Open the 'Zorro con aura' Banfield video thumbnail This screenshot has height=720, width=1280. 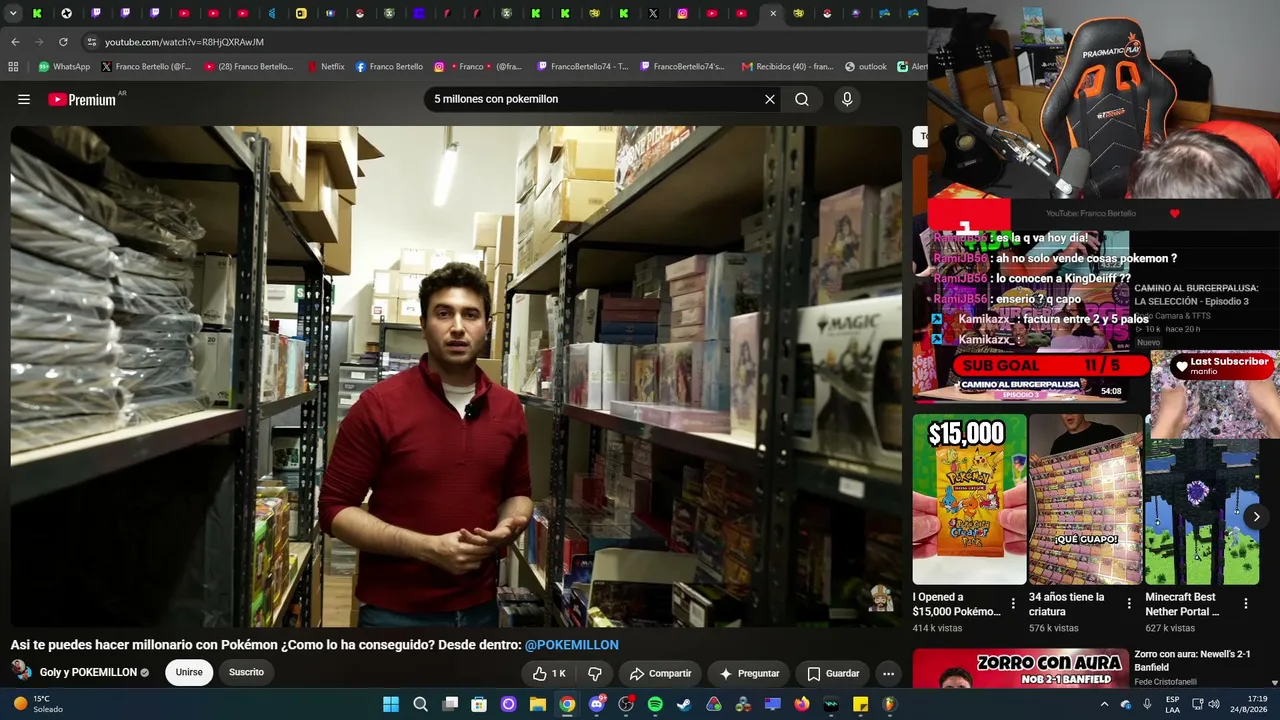(x=1019, y=668)
